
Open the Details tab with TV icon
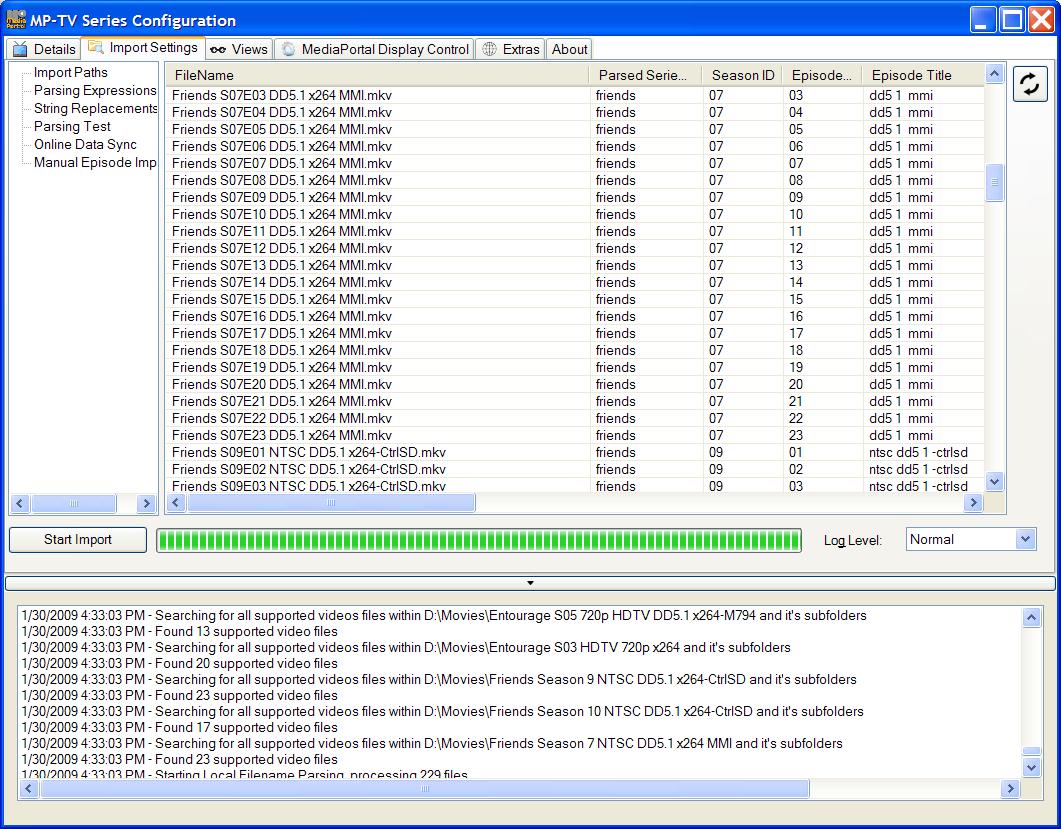point(44,49)
